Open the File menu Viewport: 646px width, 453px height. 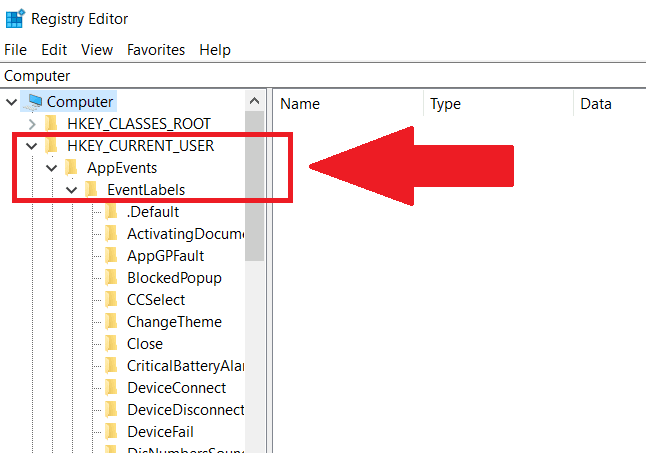click(x=16, y=49)
